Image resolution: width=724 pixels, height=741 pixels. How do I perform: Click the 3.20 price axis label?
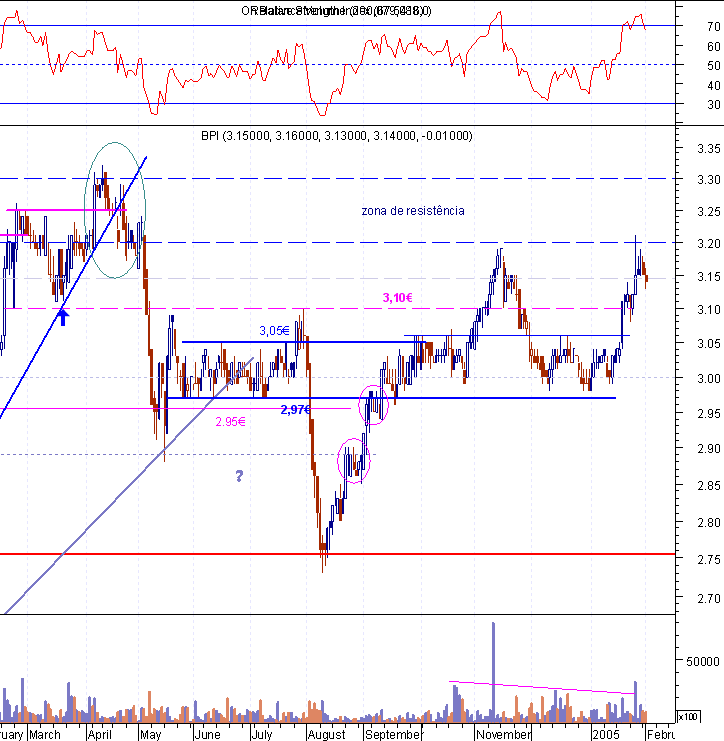click(x=708, y=244)
